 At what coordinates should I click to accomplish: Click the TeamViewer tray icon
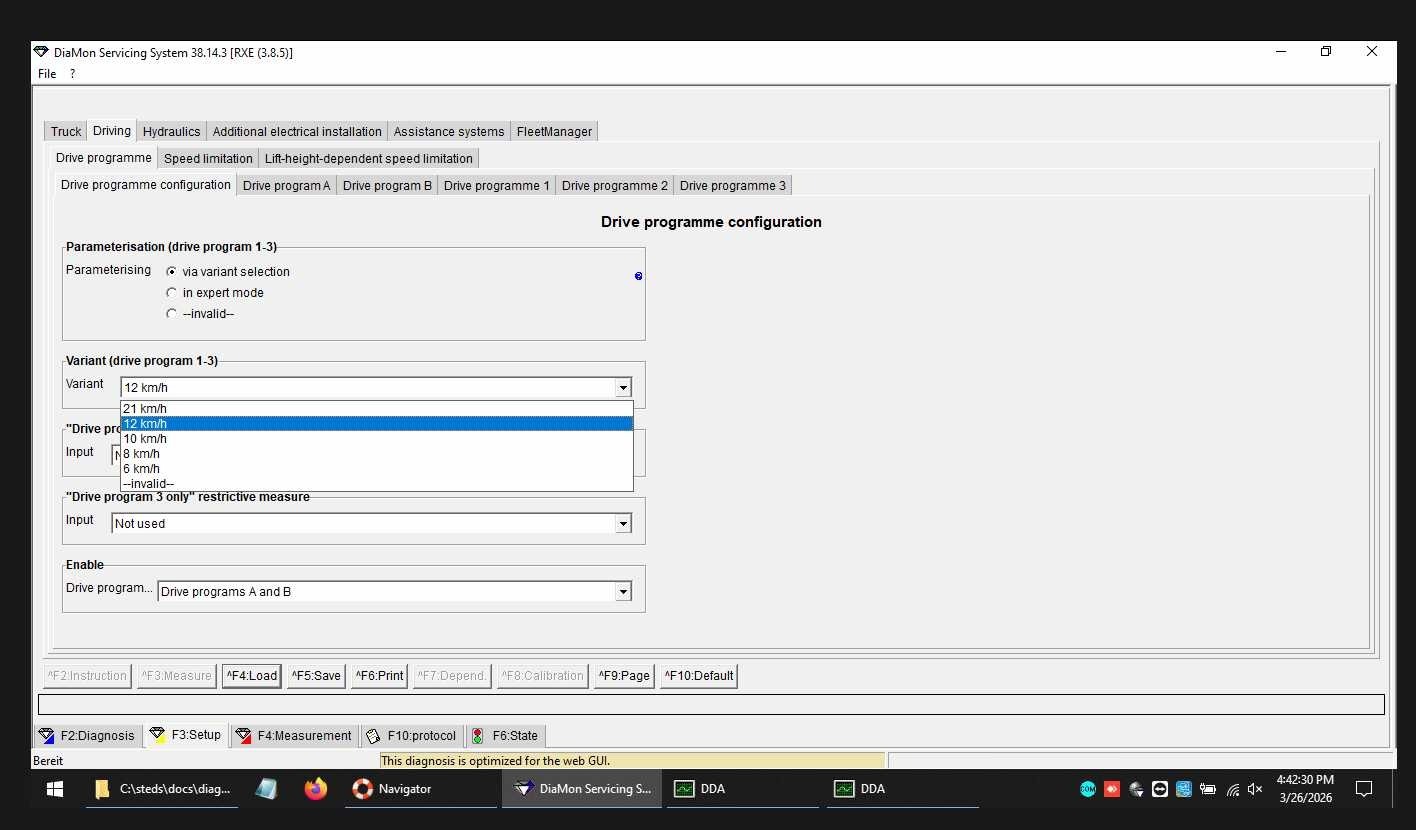(x=1160, y=789)
